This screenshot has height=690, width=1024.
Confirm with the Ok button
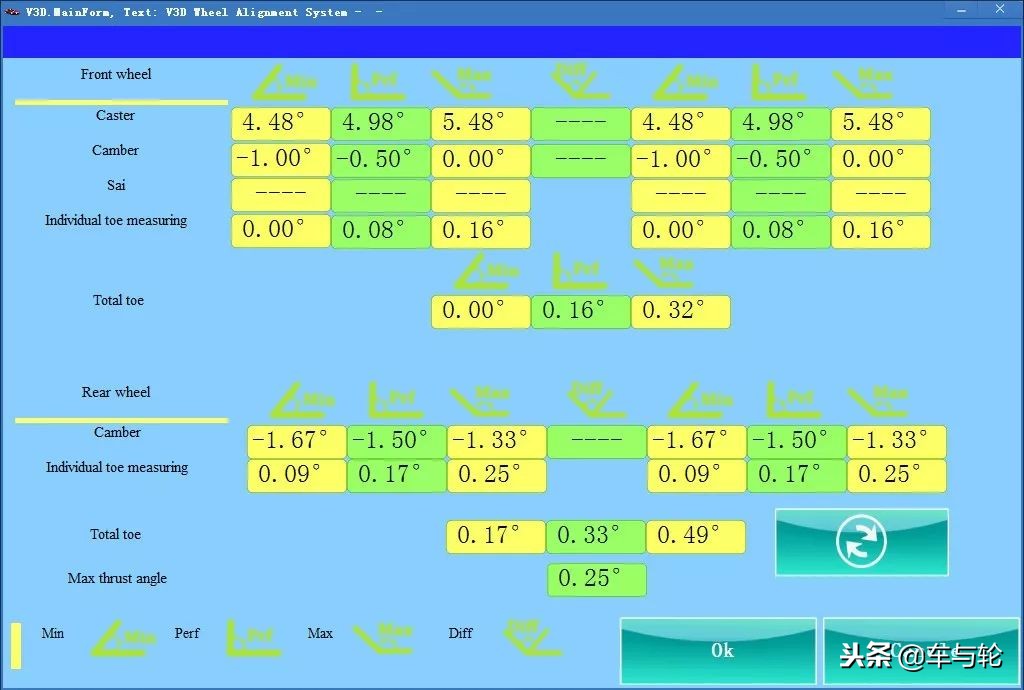coord(718,650)
